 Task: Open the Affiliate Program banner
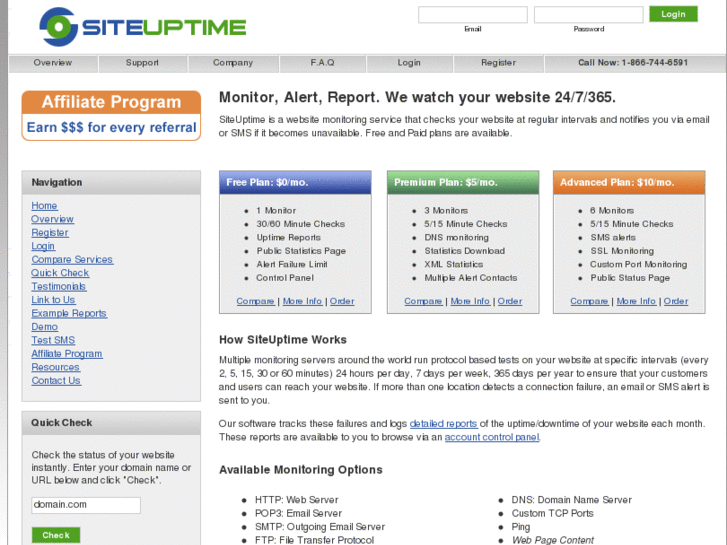(x=111, y=115)
